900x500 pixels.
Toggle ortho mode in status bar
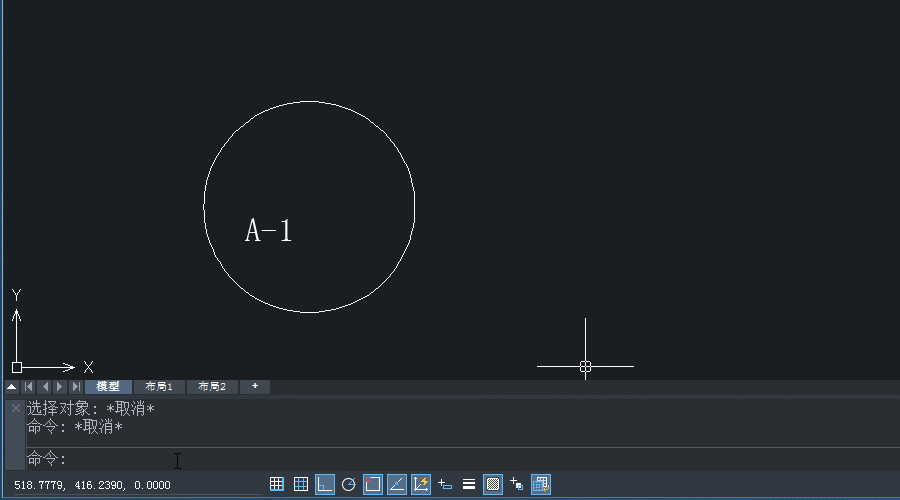325,484
